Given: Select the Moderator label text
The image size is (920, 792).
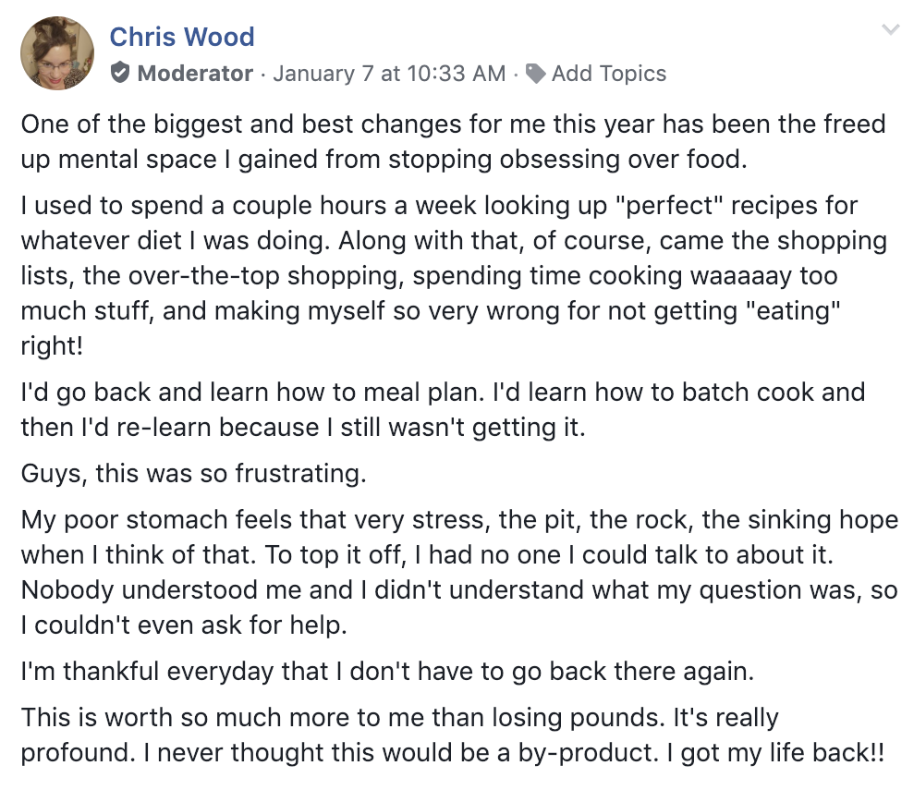Looking at the screenshot, I should [195, 73].
